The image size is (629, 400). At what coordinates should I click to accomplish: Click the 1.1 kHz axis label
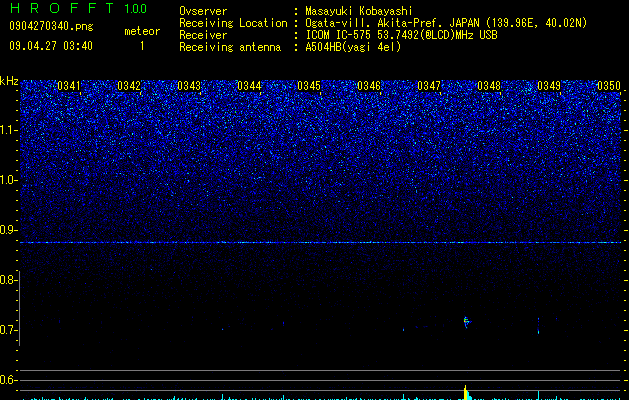pos(9,130)
